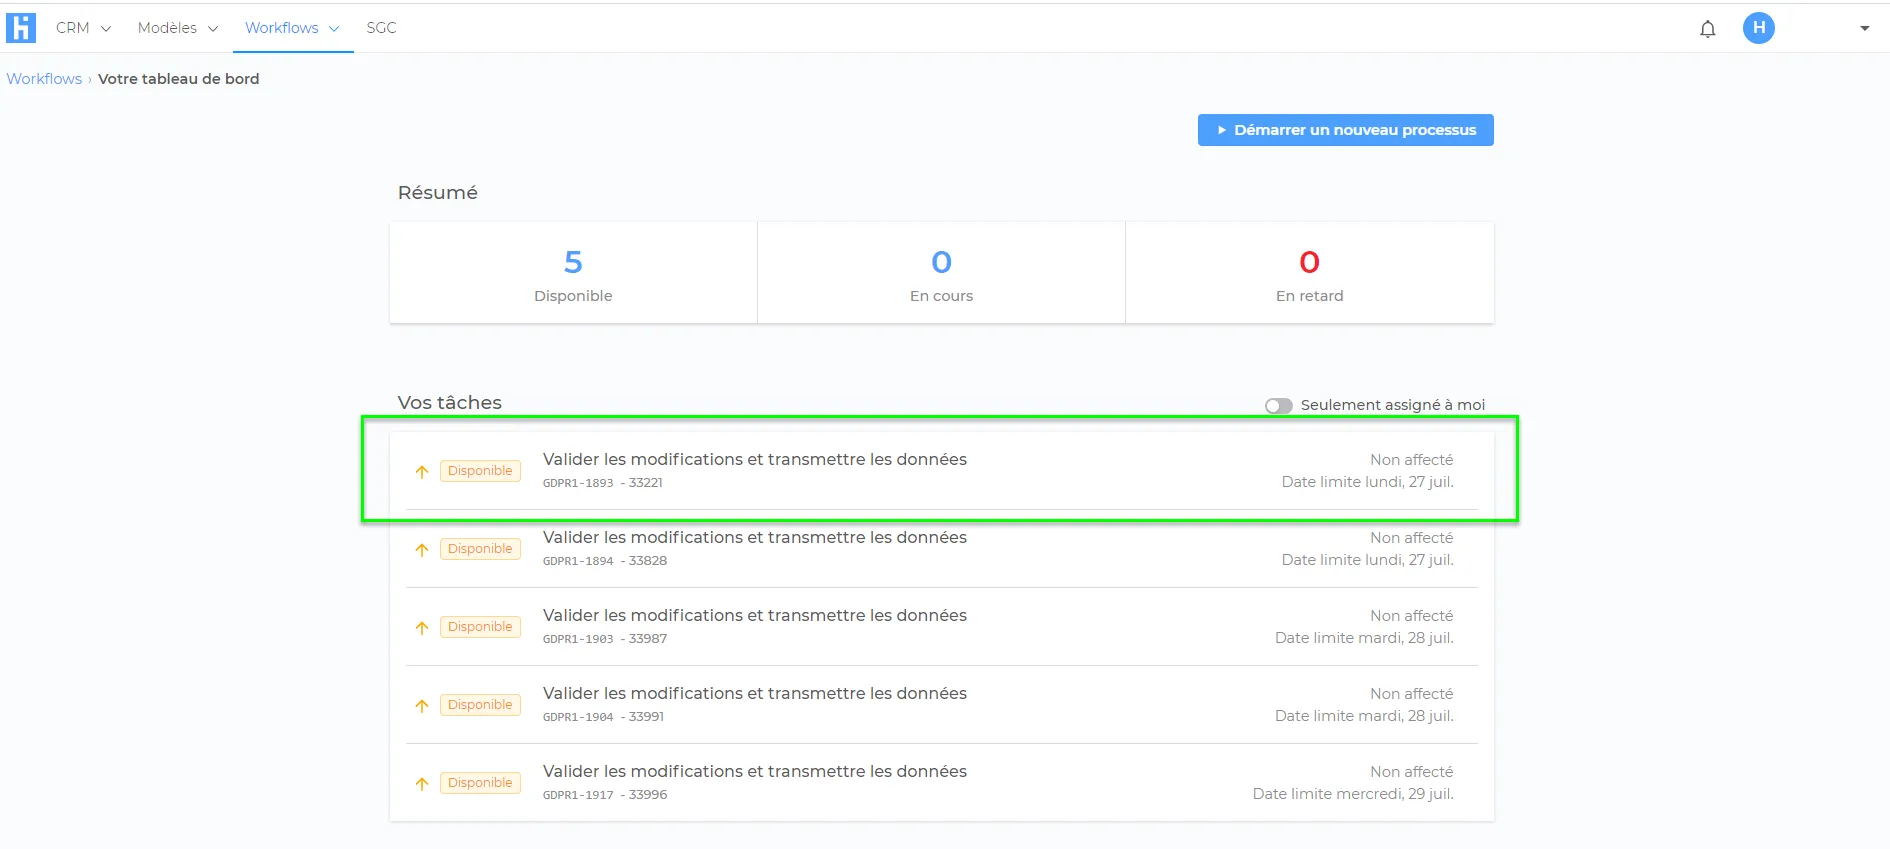The height and width of the screenshot is (849, 1890).
Task: Click 'Votre tableau de bord' breadcrumb text
Action: coord(178,79)
